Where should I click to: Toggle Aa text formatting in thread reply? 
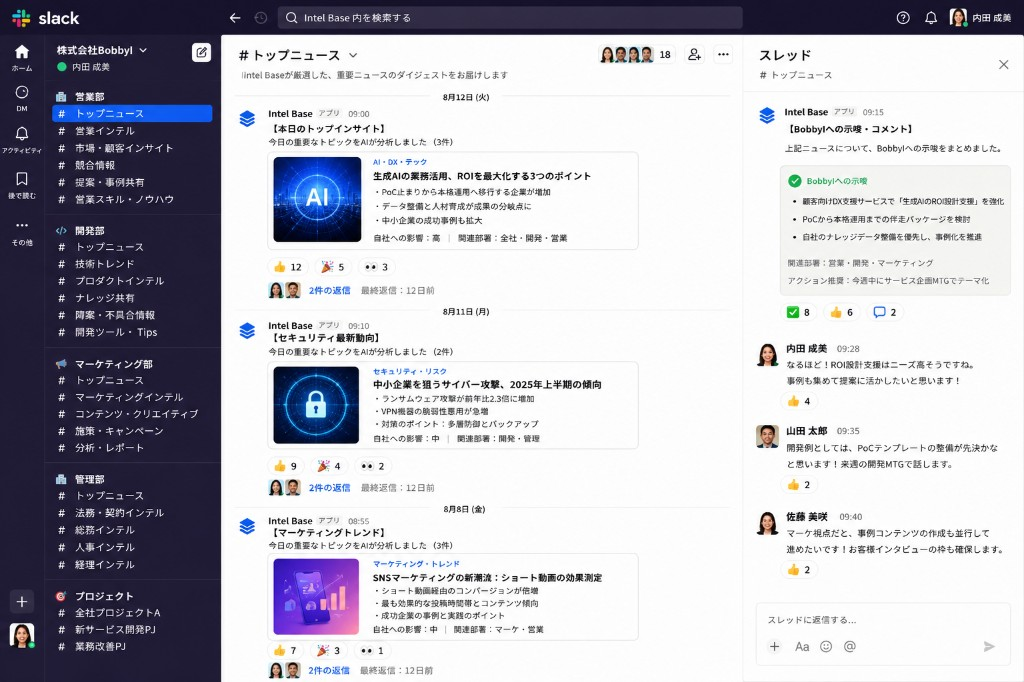[x=802, y=647]
